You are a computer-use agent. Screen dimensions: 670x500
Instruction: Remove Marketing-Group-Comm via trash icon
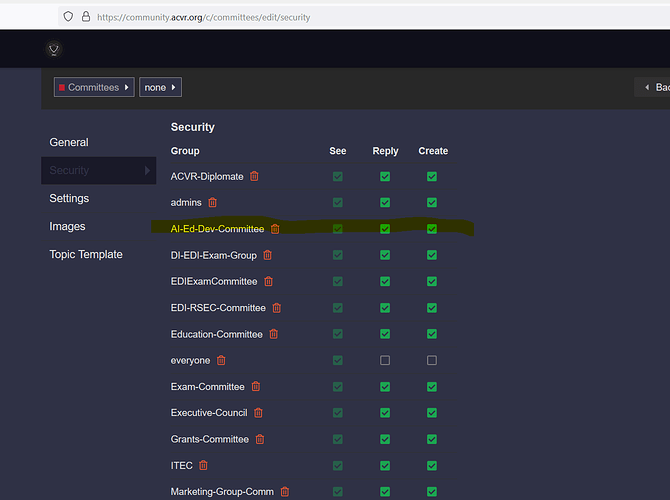click(x=285, y=491)
